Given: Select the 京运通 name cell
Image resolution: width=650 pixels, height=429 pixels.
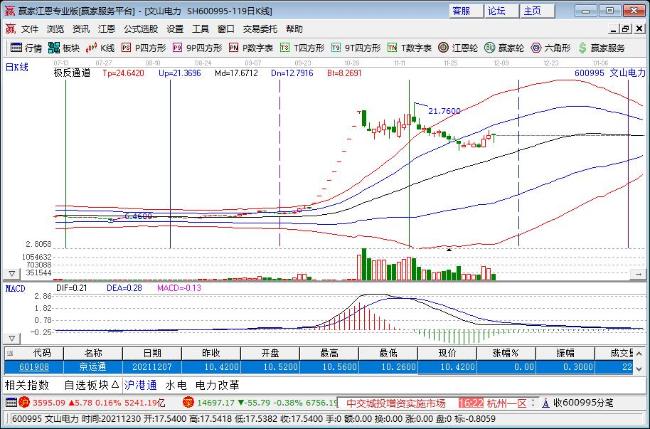Looking at the screenshot, I should (x=93, y=367).
